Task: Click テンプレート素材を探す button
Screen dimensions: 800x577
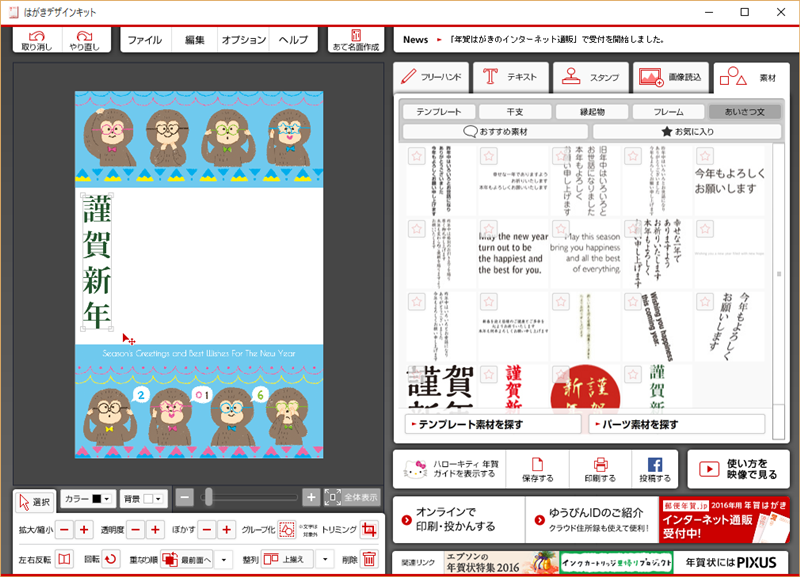Action: pyautogui.click(x=492, y=424)
